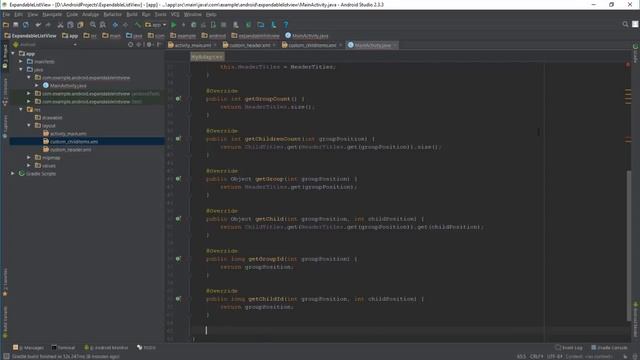The width and height of the screenshot is (640, 360).
Task: Collapse the java folder
Action: (21, 69)
